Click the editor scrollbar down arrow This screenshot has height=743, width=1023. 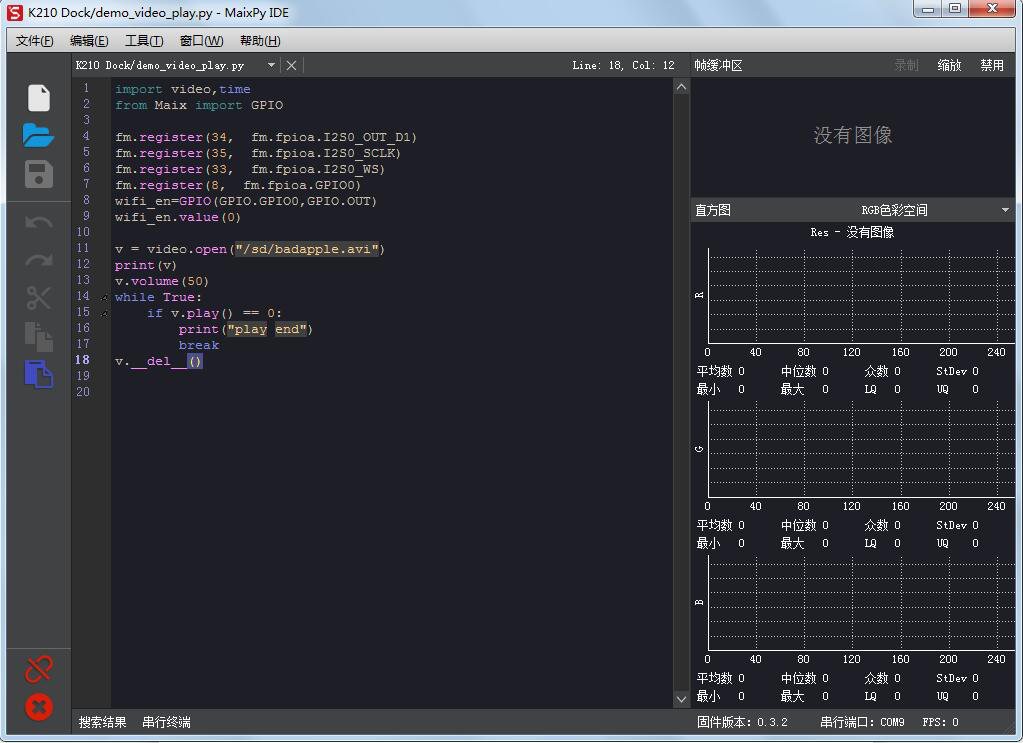click(681, 699)
